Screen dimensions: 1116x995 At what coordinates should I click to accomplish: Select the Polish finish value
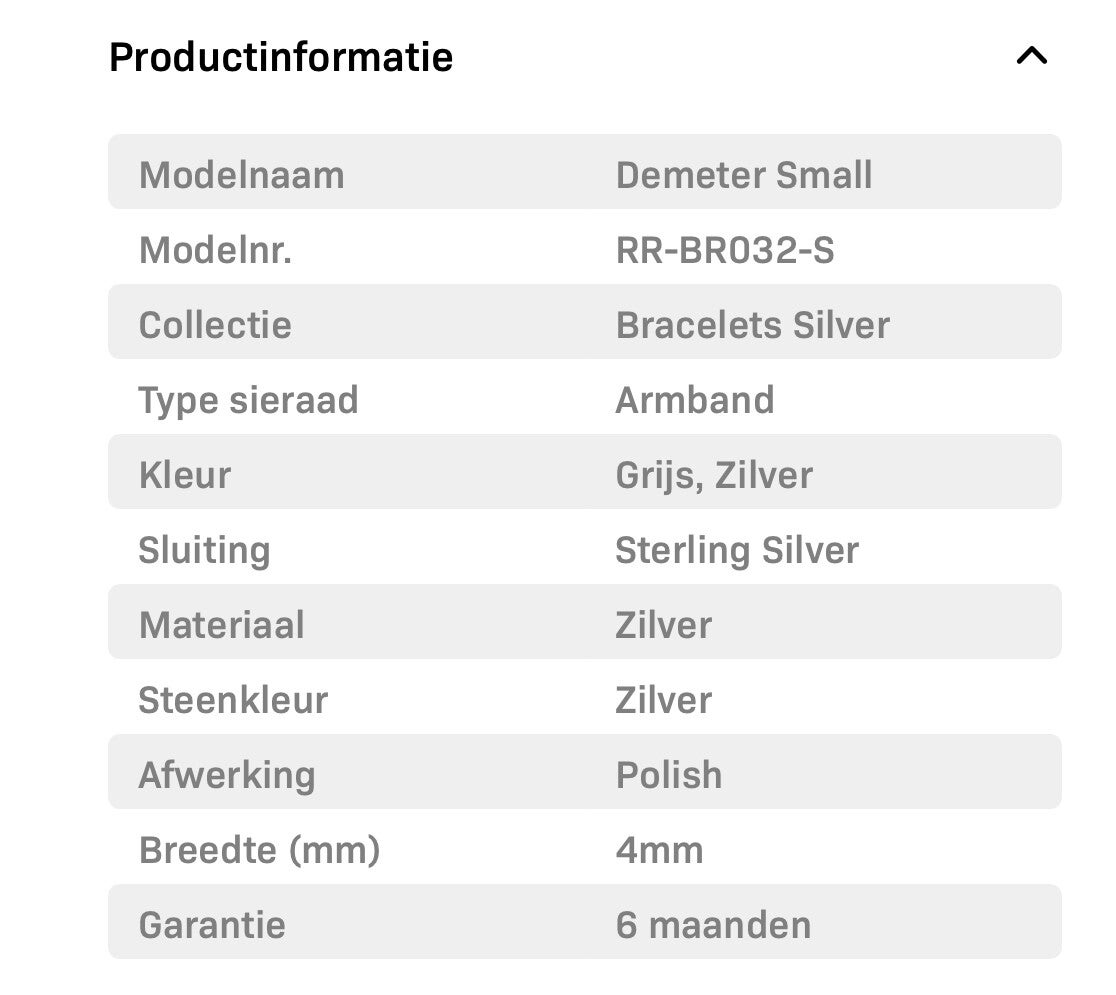pos(668,775)
